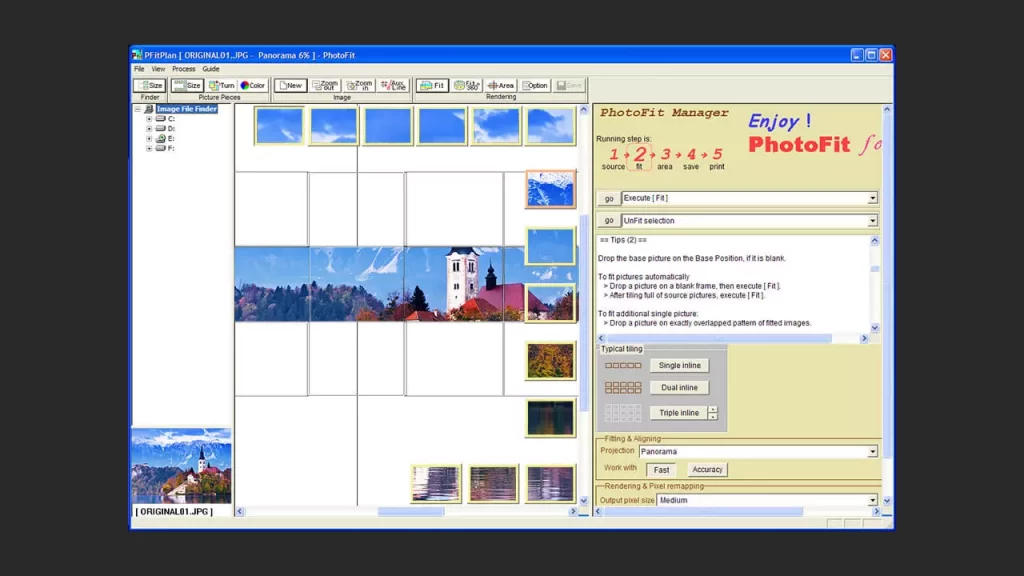Screen dimensions: 1024x576
Task: Toggle the Aux Line toolbar button
Action: [393, 85]
